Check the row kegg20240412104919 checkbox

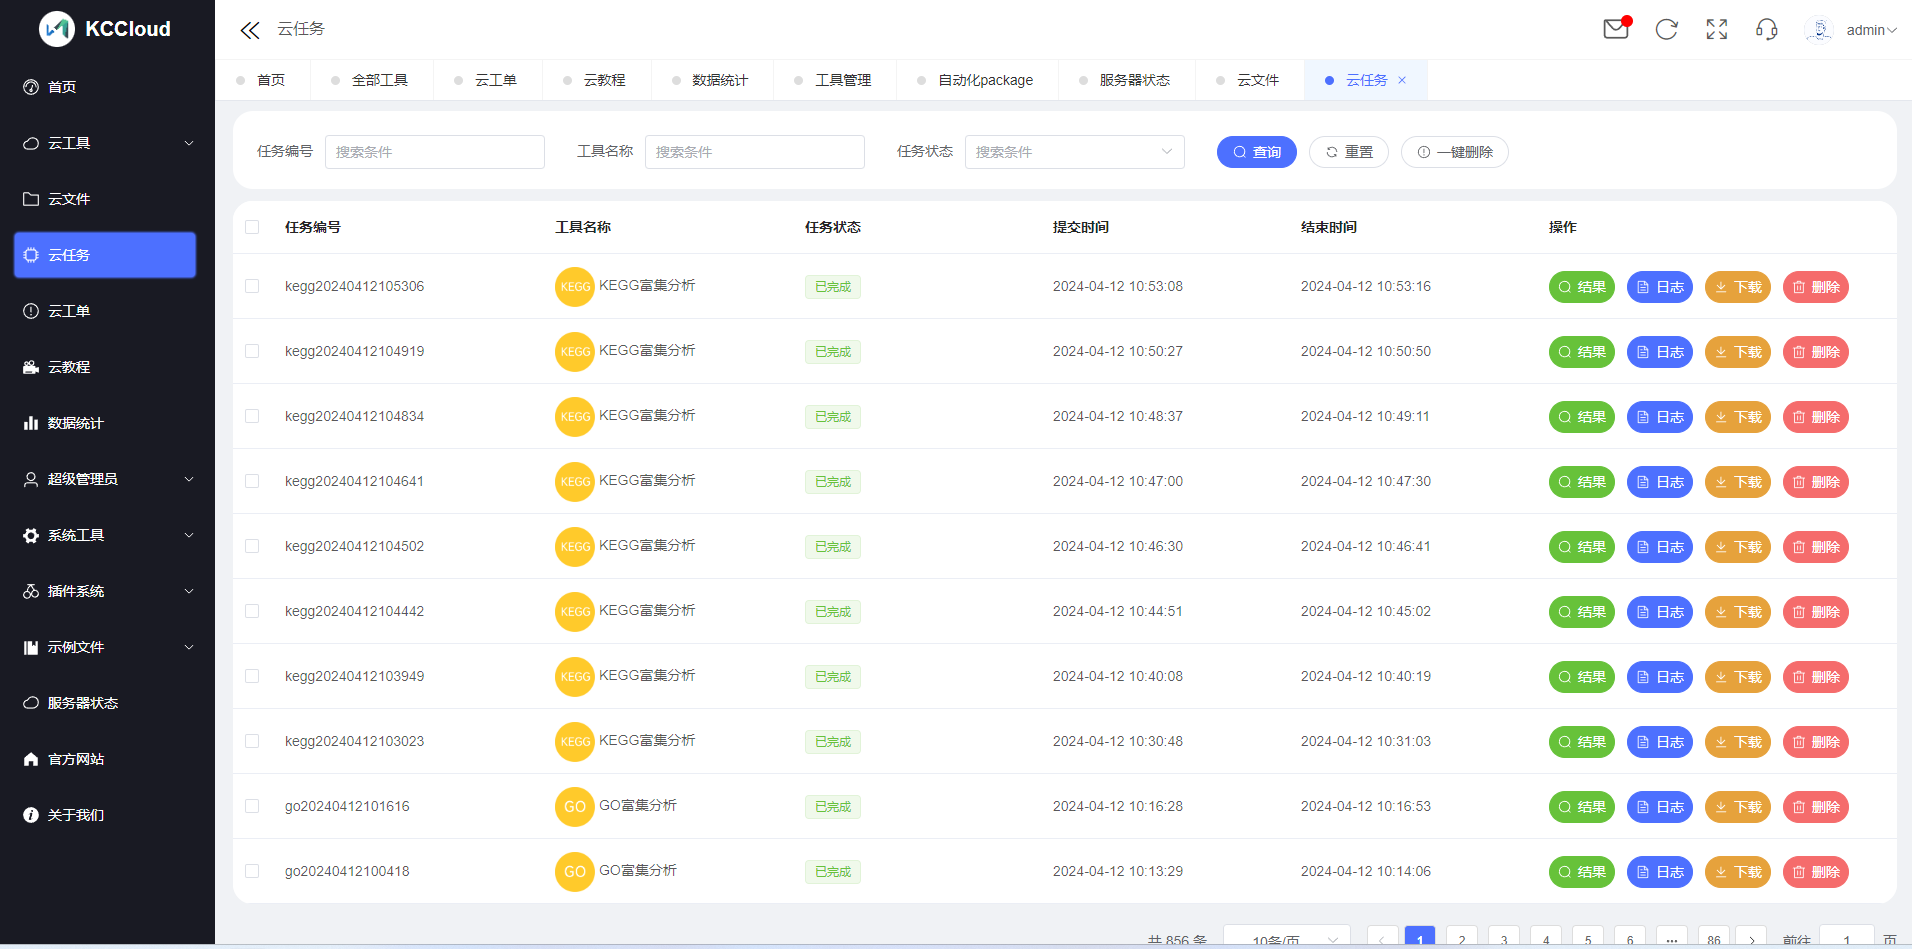pos(252,351)
